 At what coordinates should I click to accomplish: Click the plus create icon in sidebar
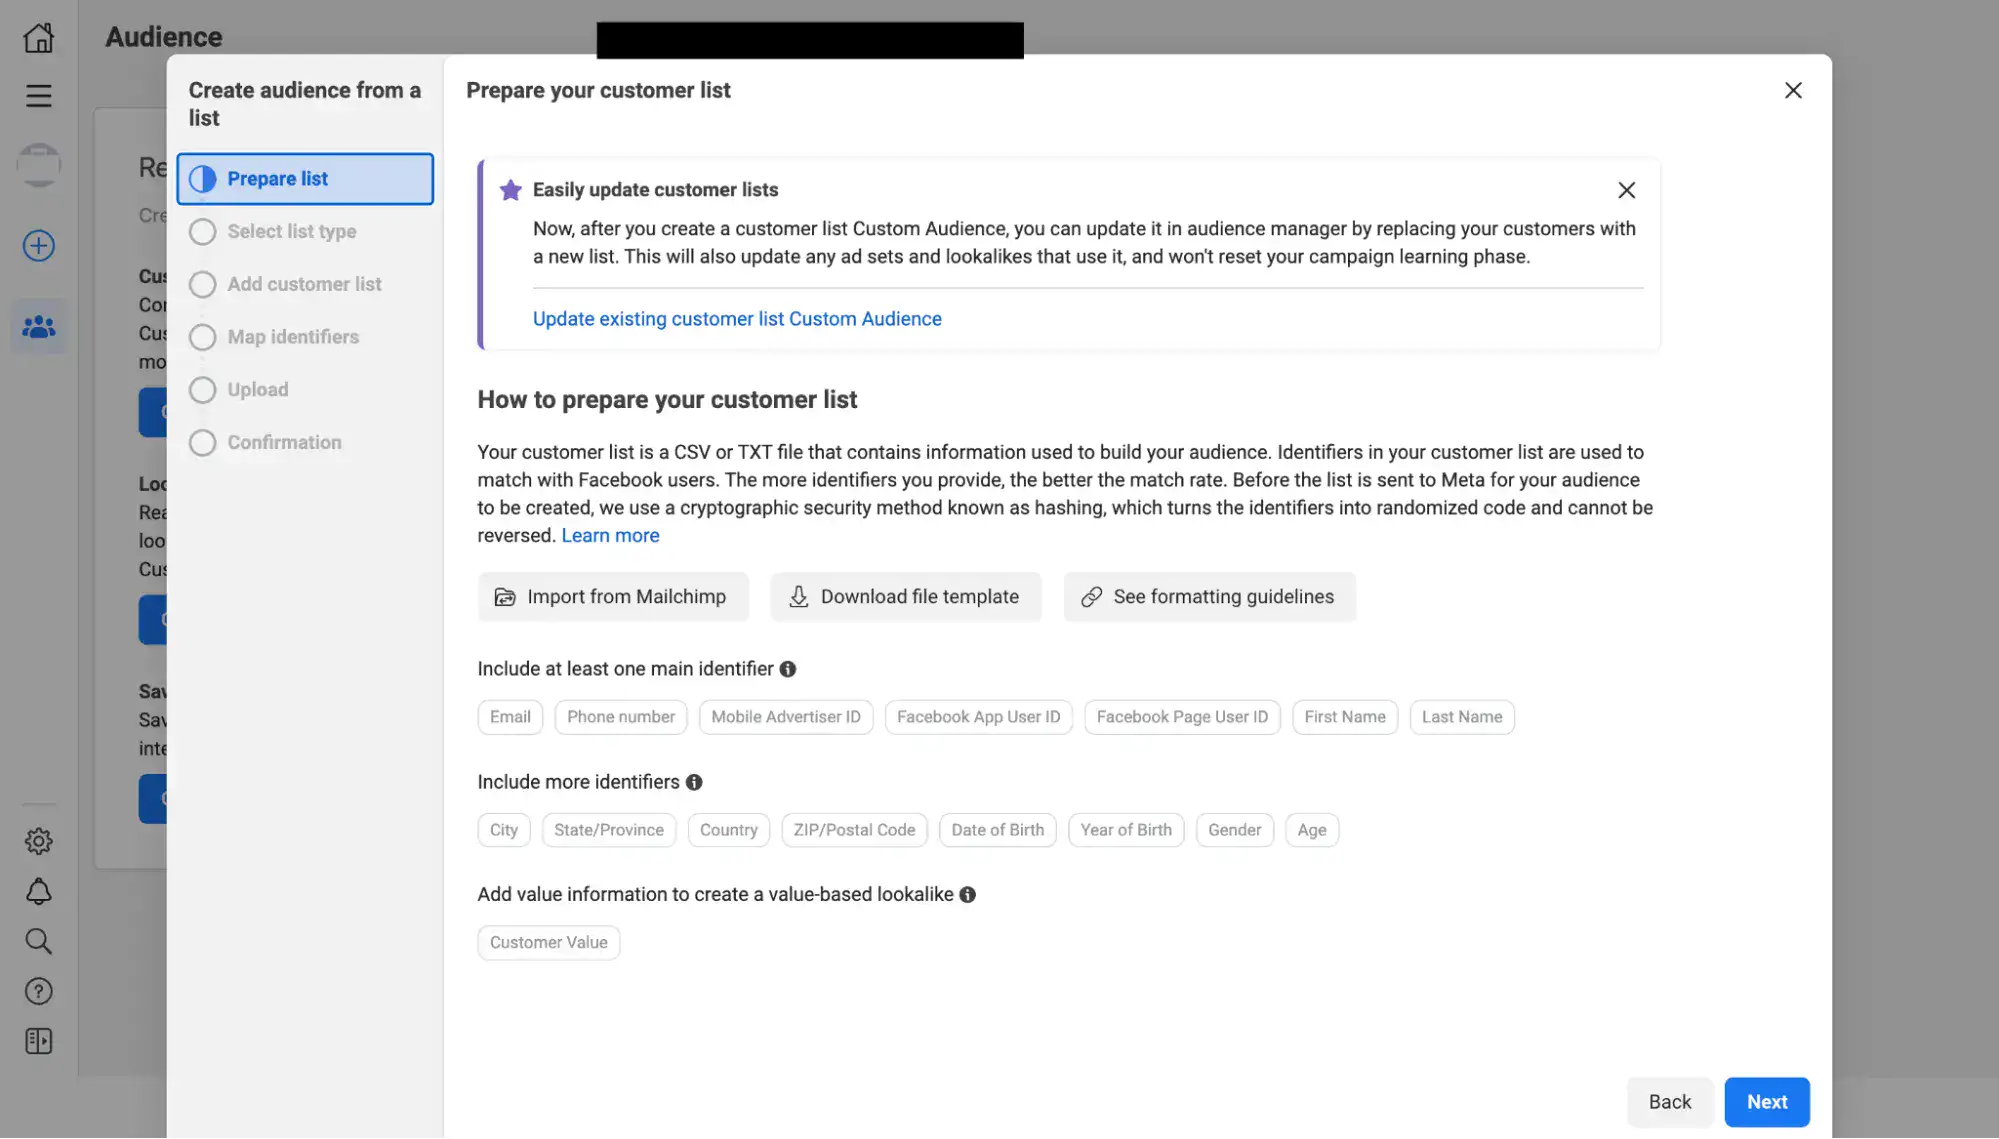pyautogui.click(x=38, y=246)
